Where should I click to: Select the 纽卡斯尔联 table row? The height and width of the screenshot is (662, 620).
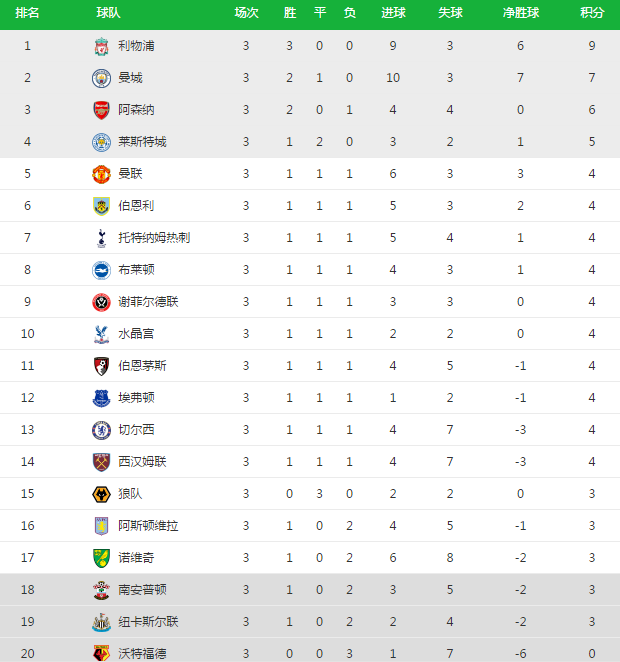coord(310,622)
